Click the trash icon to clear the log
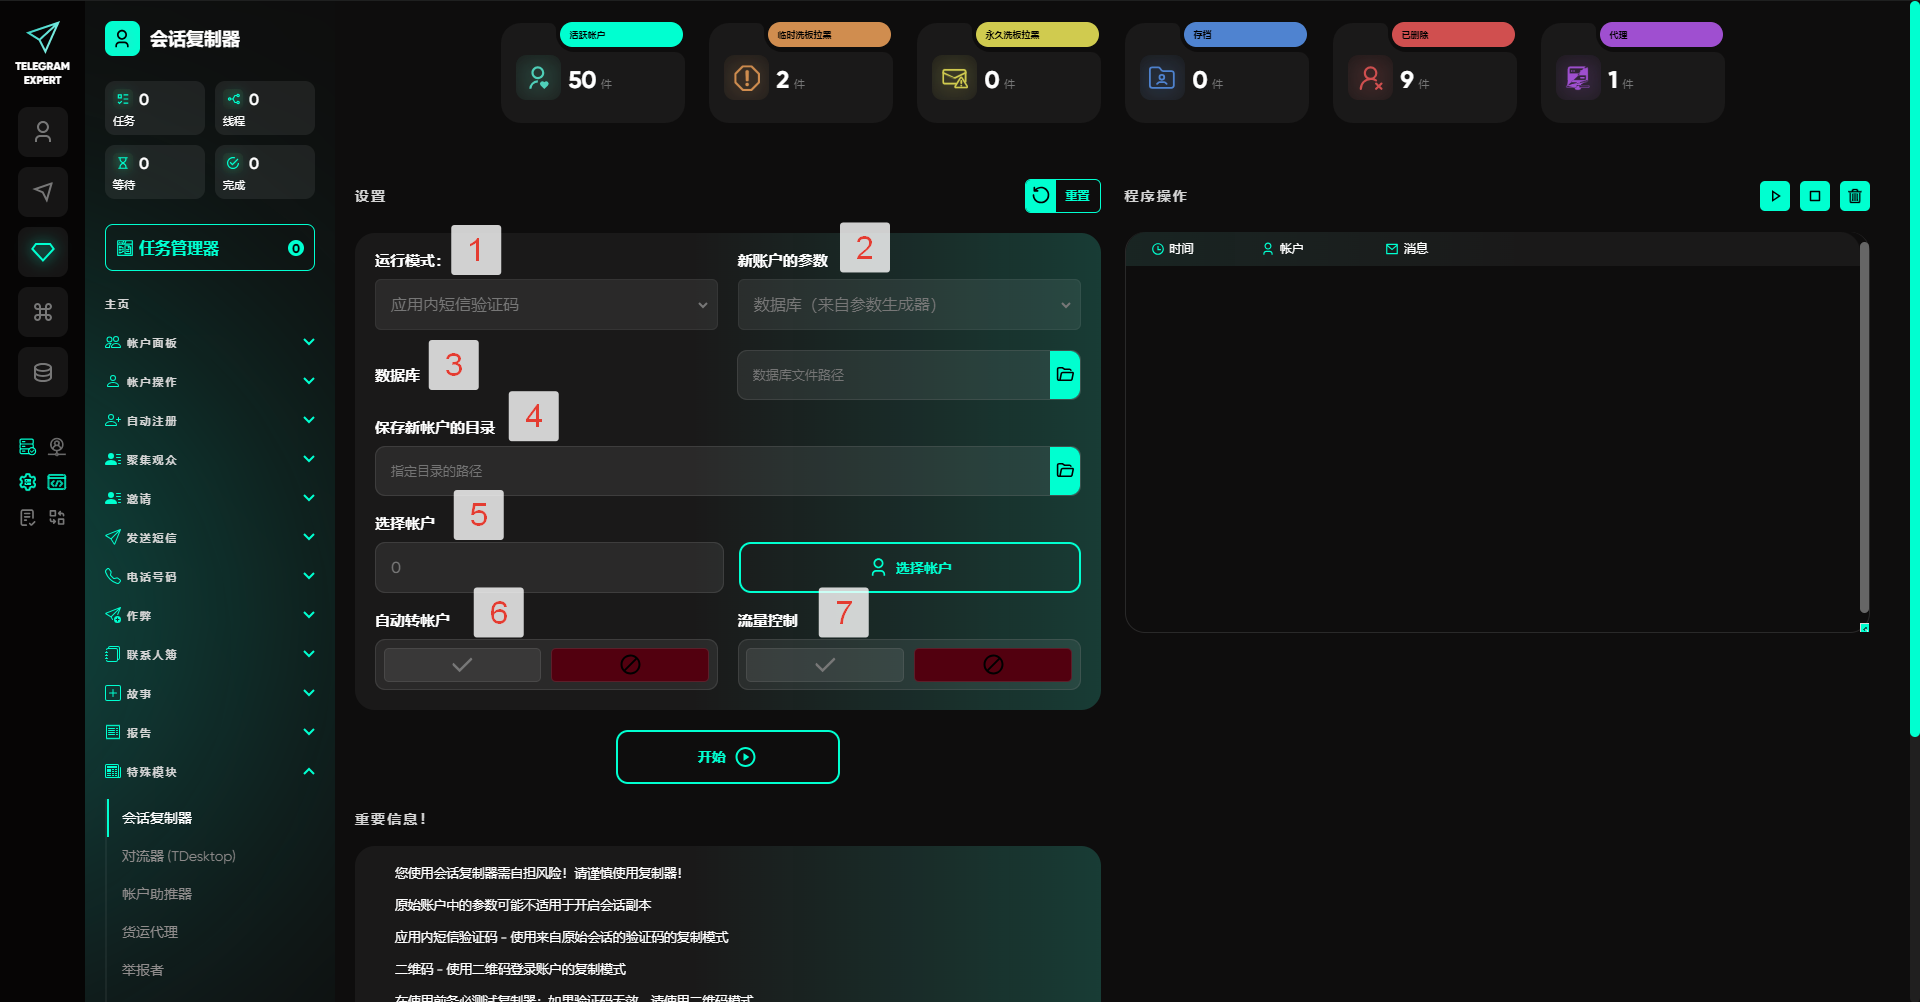 1854,196
